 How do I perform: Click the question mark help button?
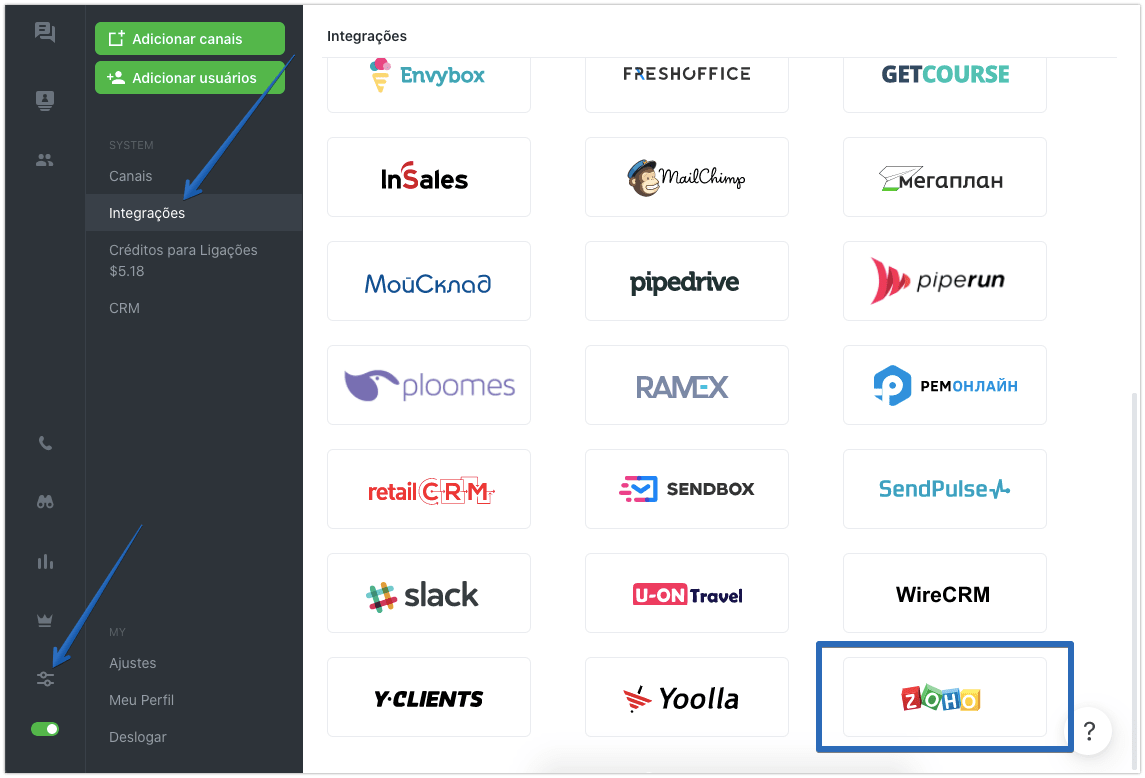(1090, 731)
